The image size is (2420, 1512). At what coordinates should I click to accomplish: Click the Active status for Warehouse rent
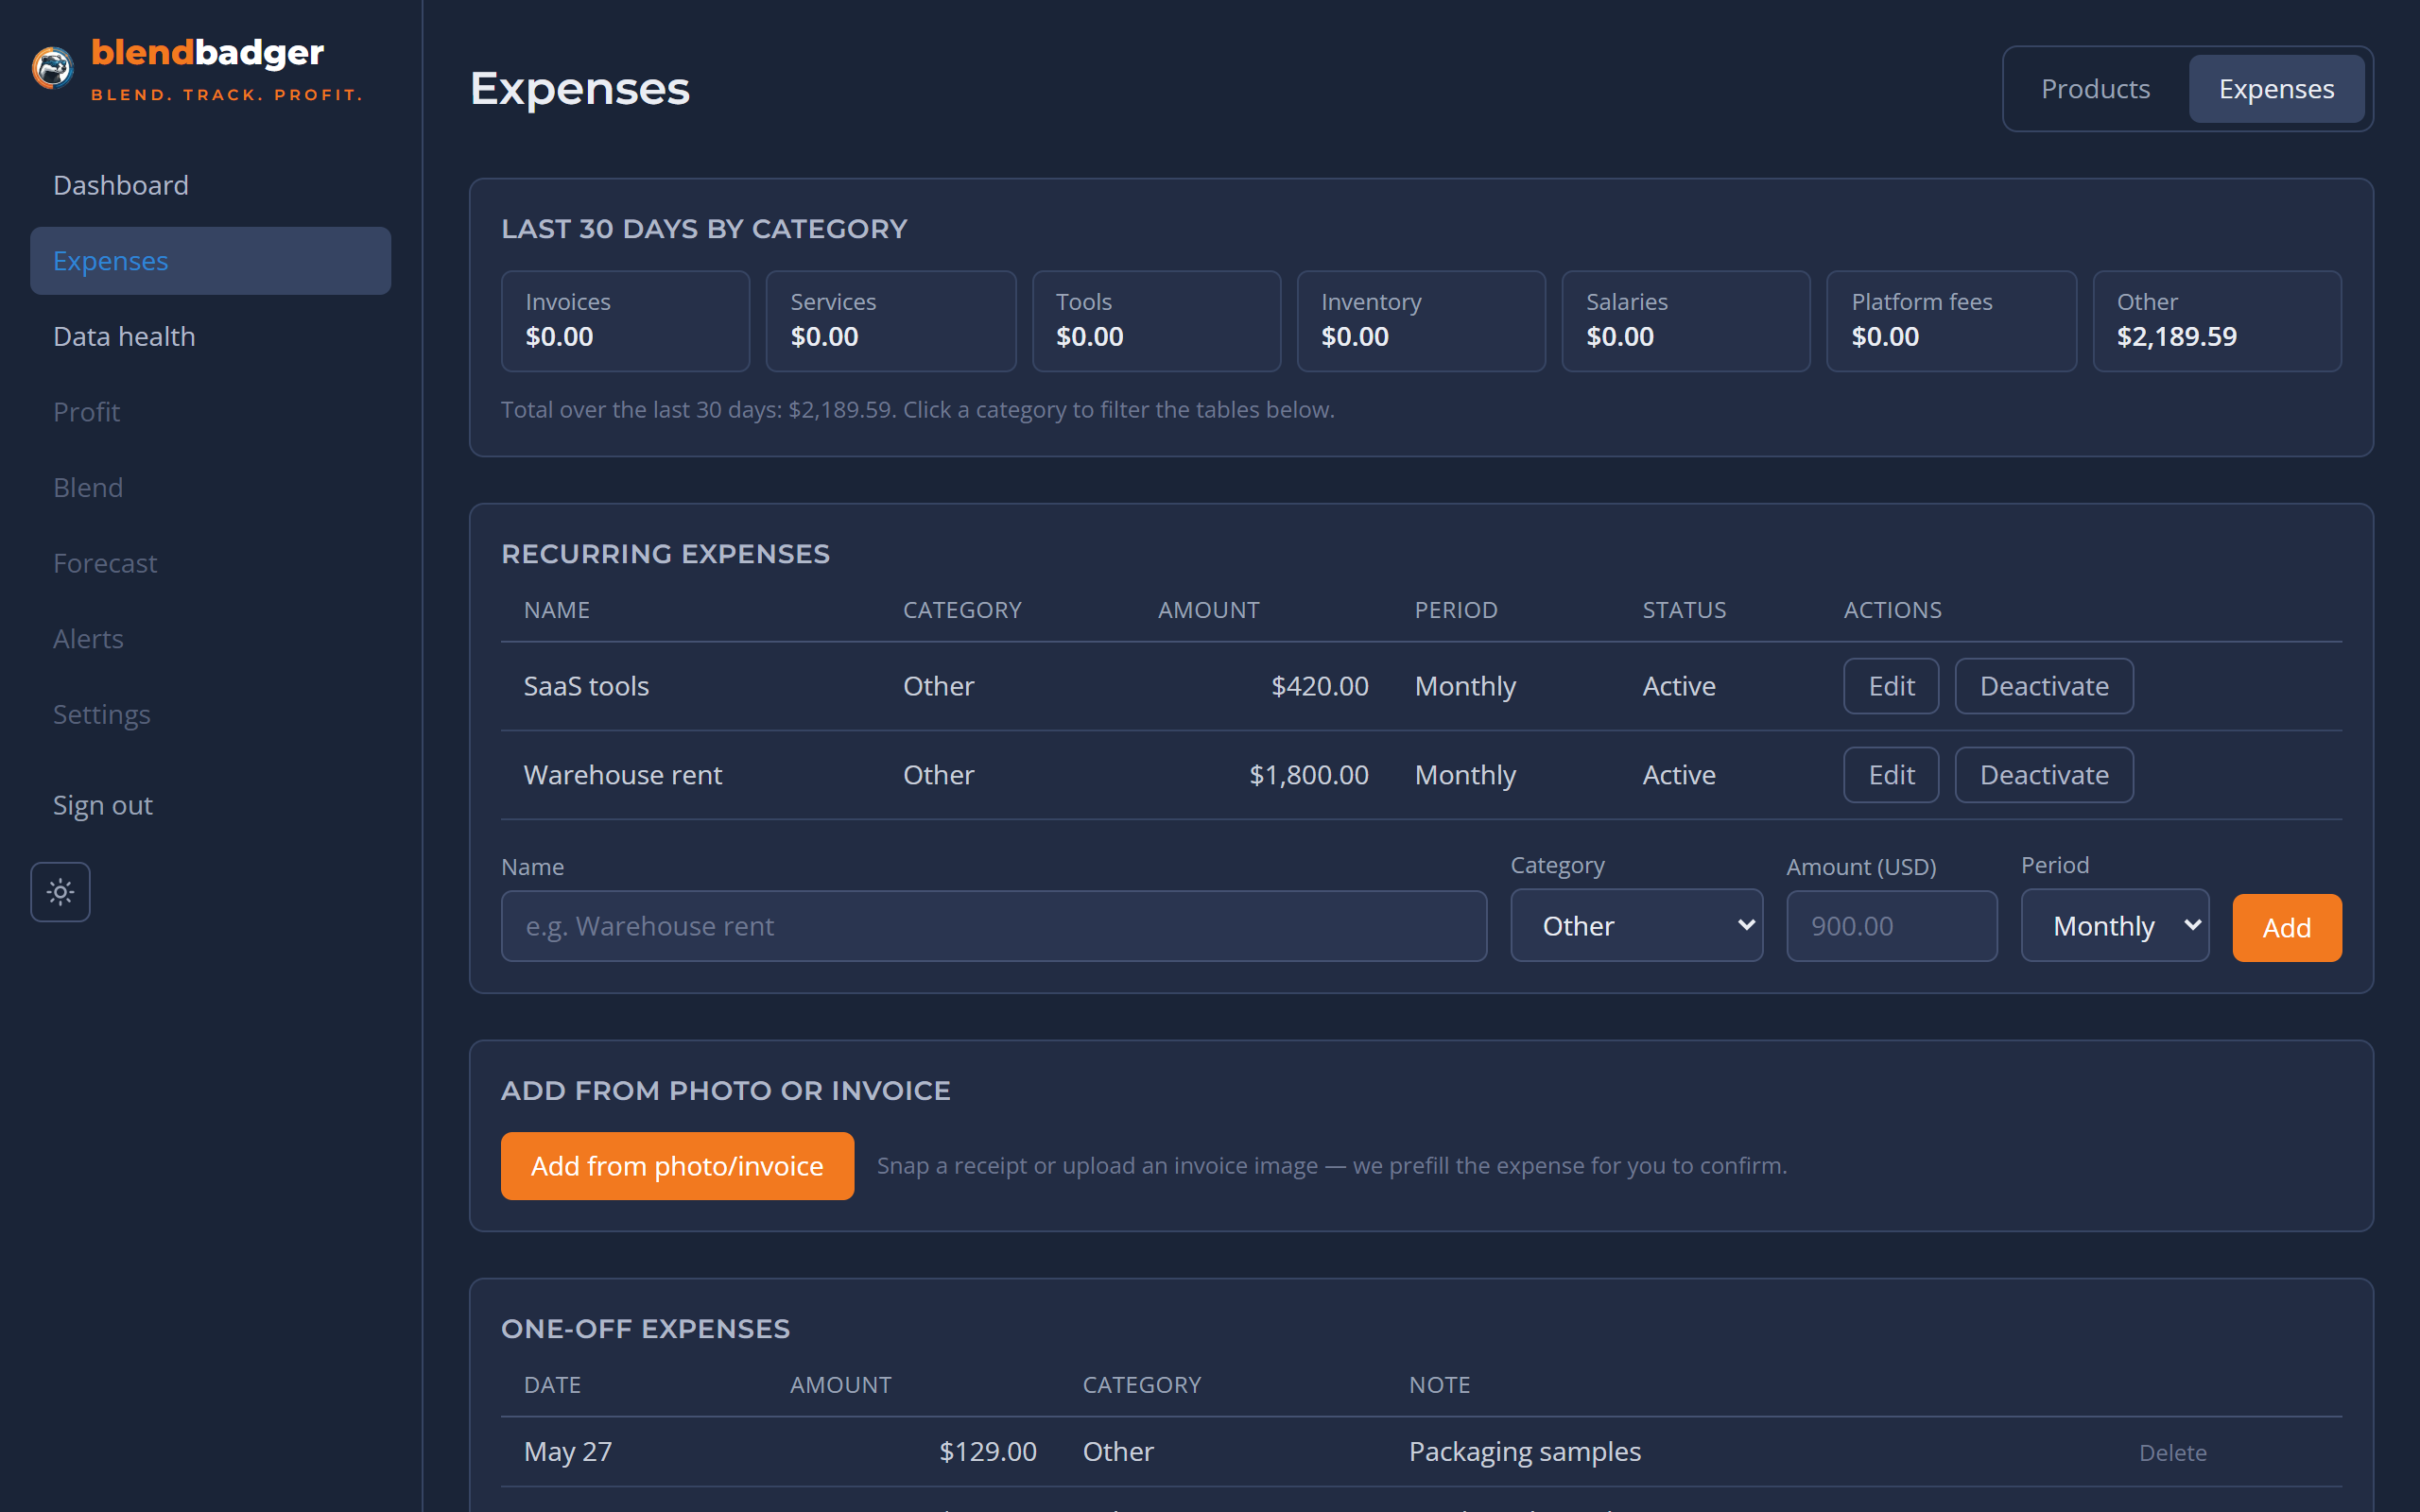(1679, 775)
